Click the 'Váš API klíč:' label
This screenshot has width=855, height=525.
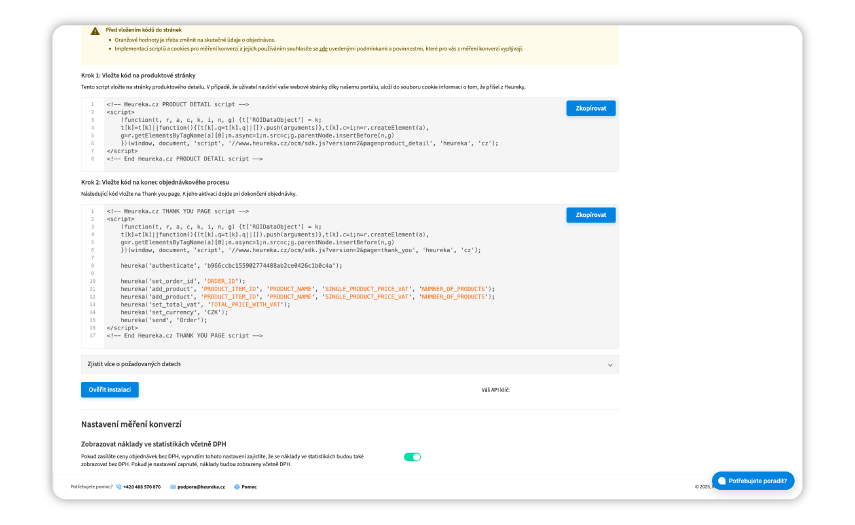tap(496, 390)
